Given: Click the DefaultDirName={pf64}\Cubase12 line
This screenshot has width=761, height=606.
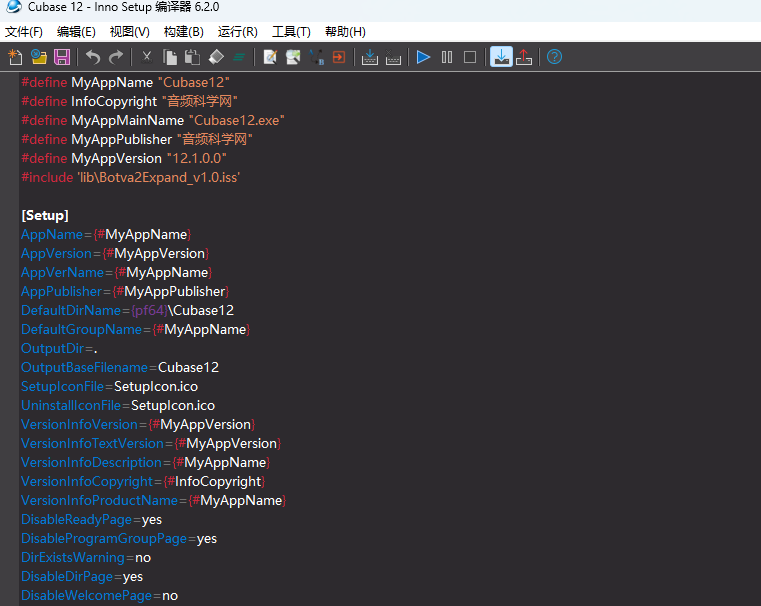Looking at the screenshot, I should click(x=128, y=311).
